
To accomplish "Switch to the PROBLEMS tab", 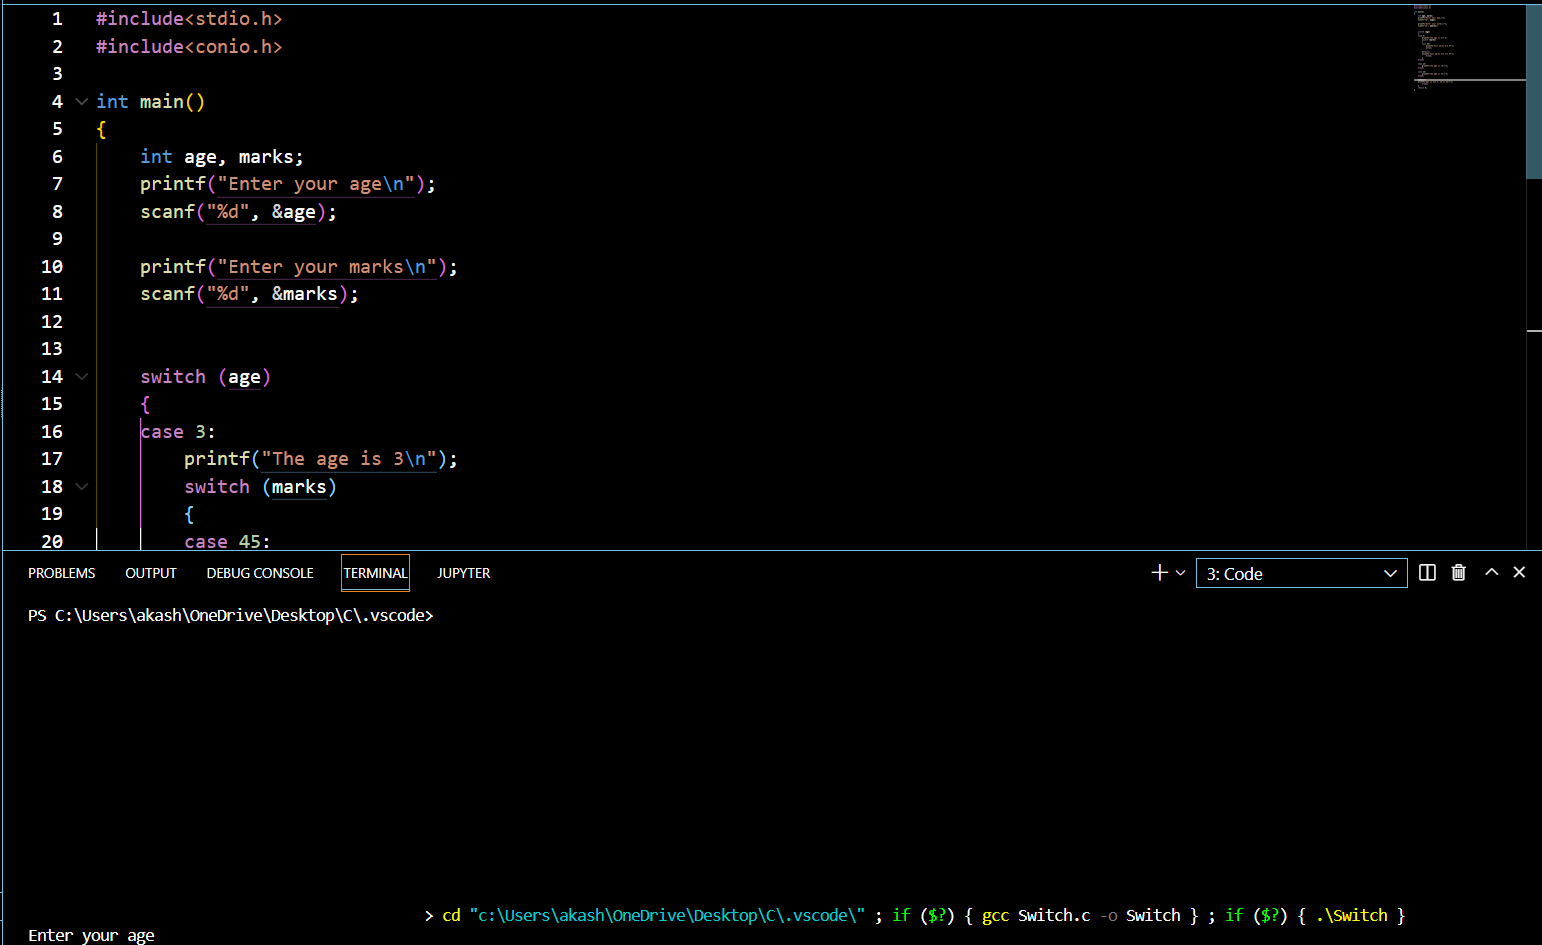I will (62, 573).
